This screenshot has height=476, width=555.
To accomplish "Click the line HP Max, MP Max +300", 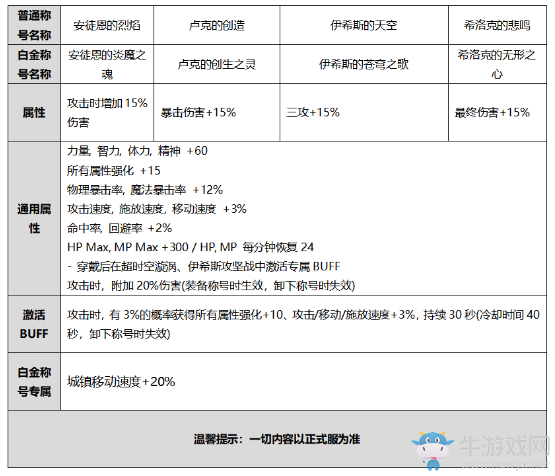I will point(190,247).
